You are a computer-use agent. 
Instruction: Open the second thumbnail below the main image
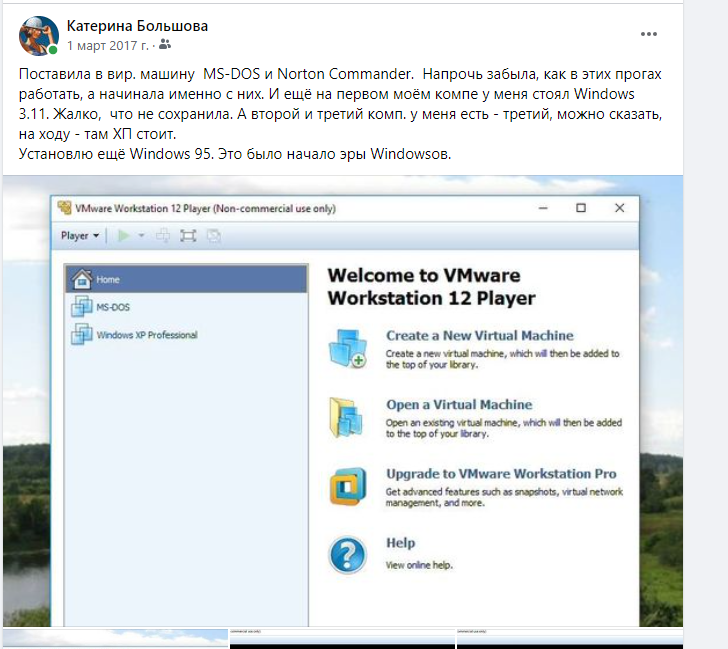(342, 638)
